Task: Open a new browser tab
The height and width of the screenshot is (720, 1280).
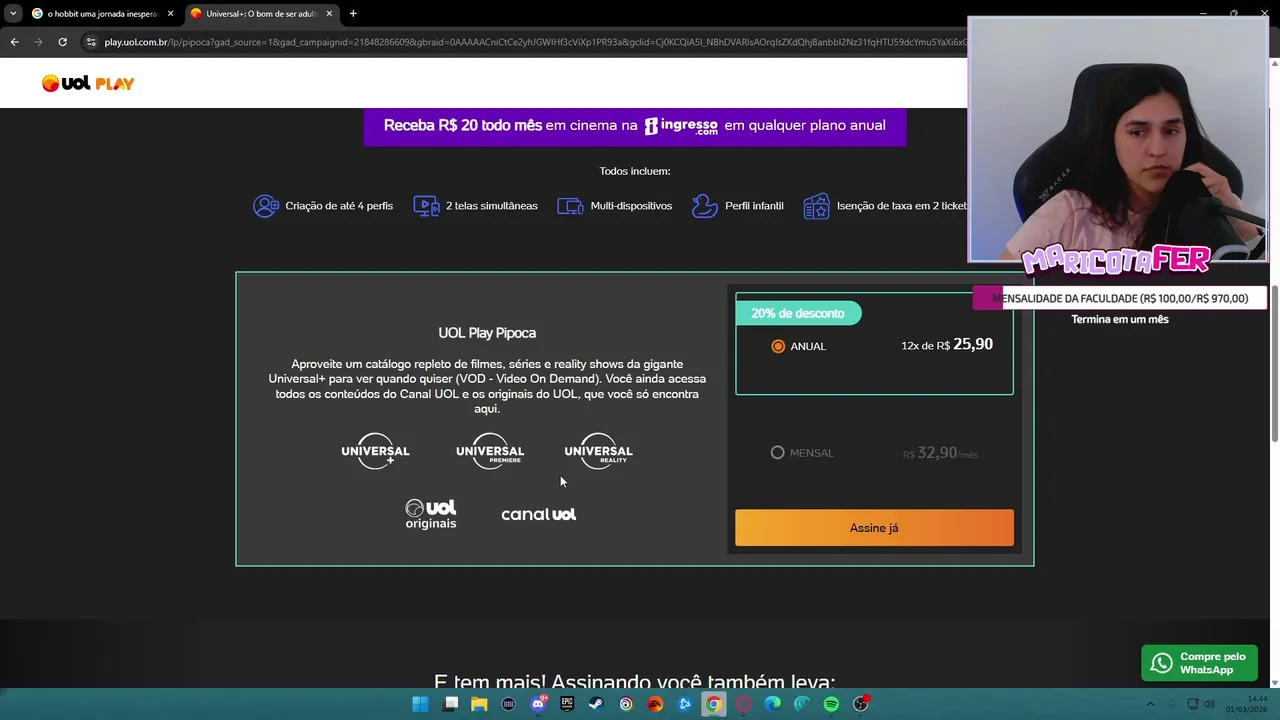Action: point(353,14)
